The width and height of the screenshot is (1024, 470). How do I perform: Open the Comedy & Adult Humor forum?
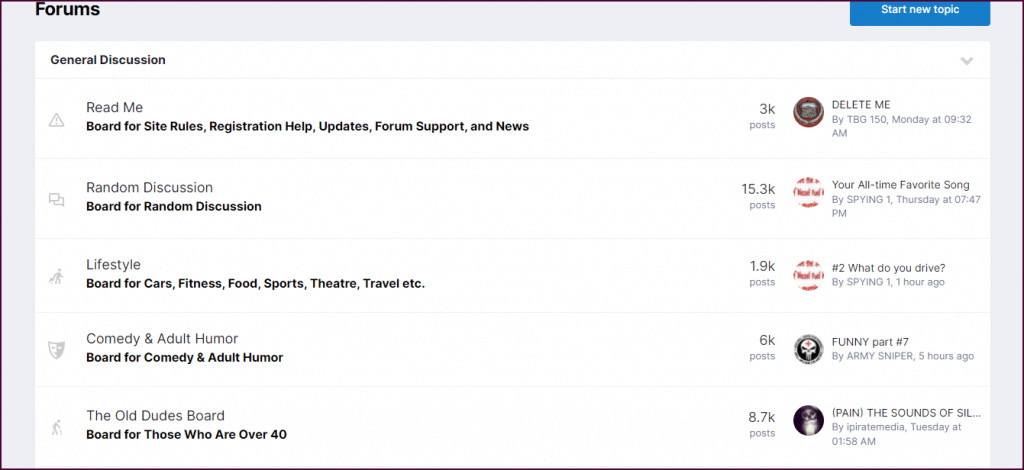pyautogui.click(x=162, y=339)
